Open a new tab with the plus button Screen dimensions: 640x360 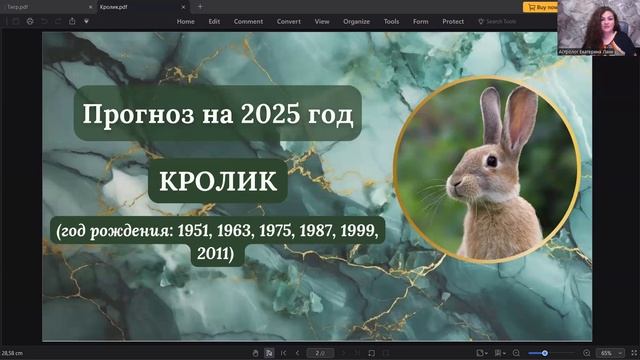tap(200, 7)
